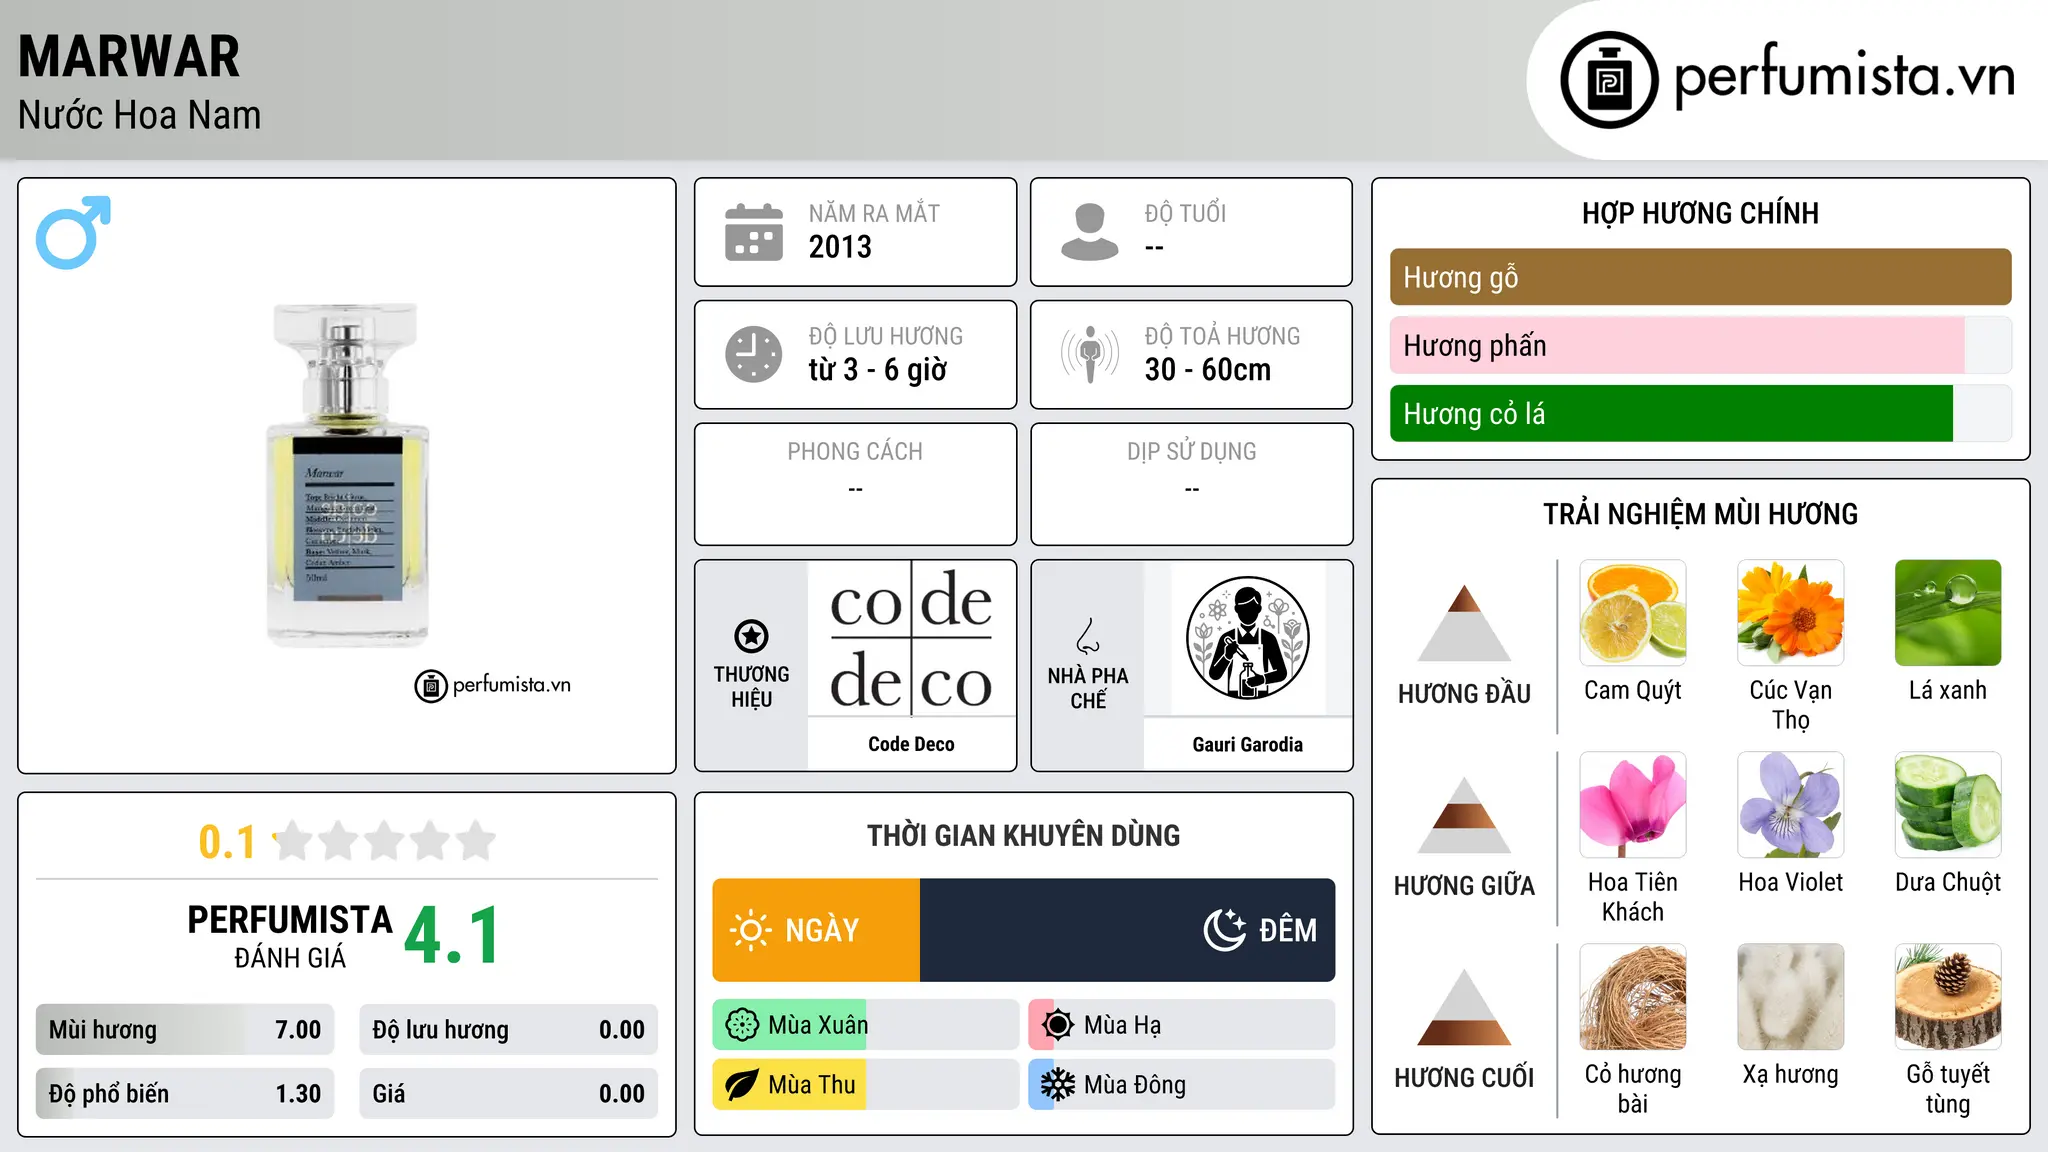Image resolution: width=2048 pixels, height=1152 pixels.
Task: Click the longevity value từ 3 - 6 giờ
Action: (x=877, y=370)
